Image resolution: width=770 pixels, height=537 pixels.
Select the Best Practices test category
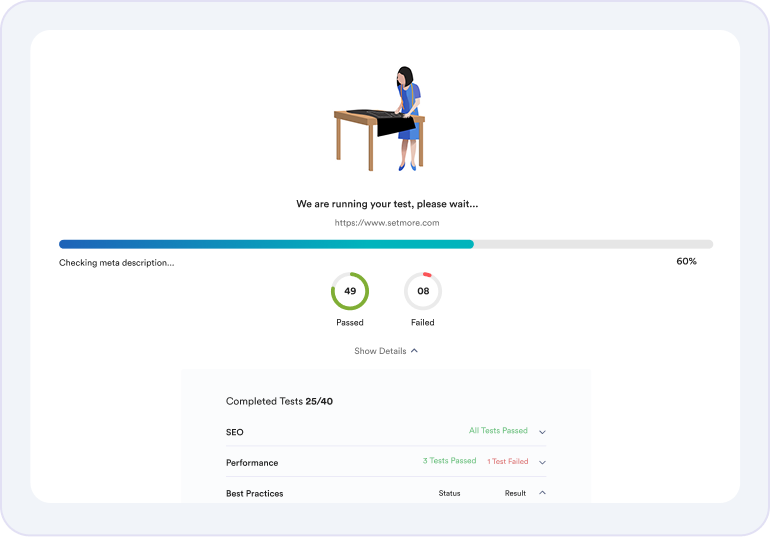click(255, 493)
